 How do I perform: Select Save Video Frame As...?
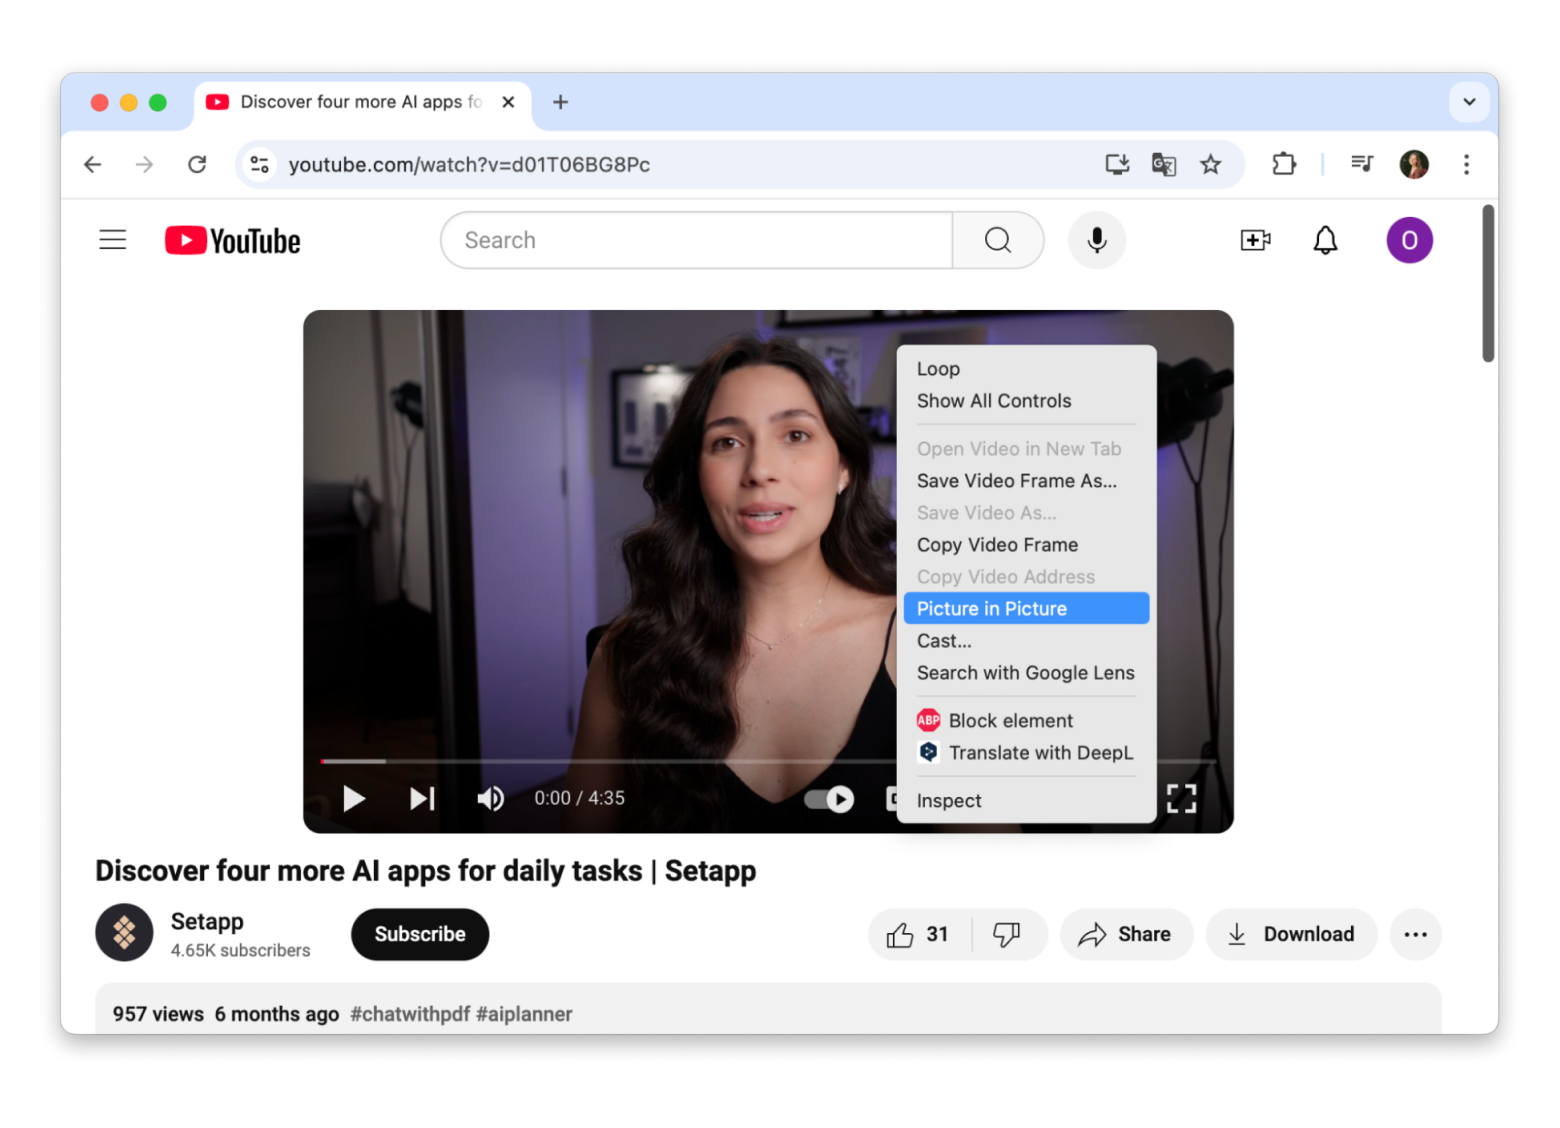1026,481
